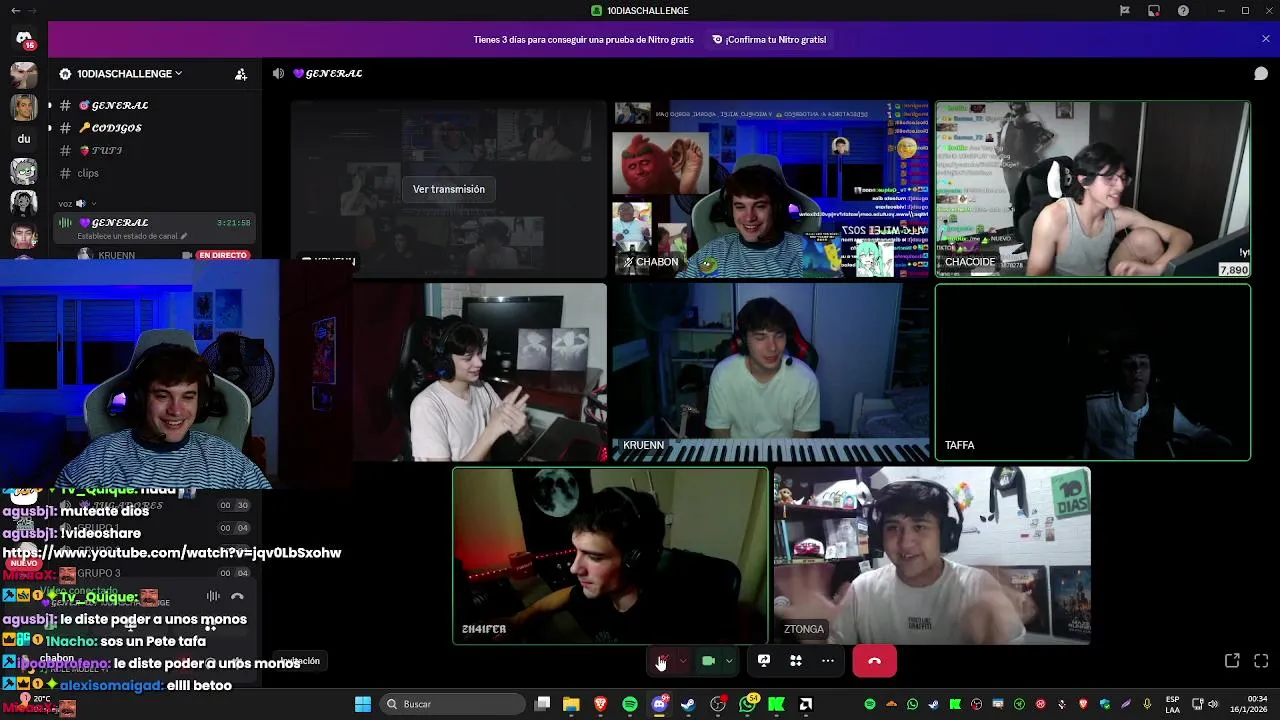Viewport: 1280px width, 720px height.
Task: Click 'Establece un estado de canal' link
Action: pyautogui.click(x=132, y=236)
